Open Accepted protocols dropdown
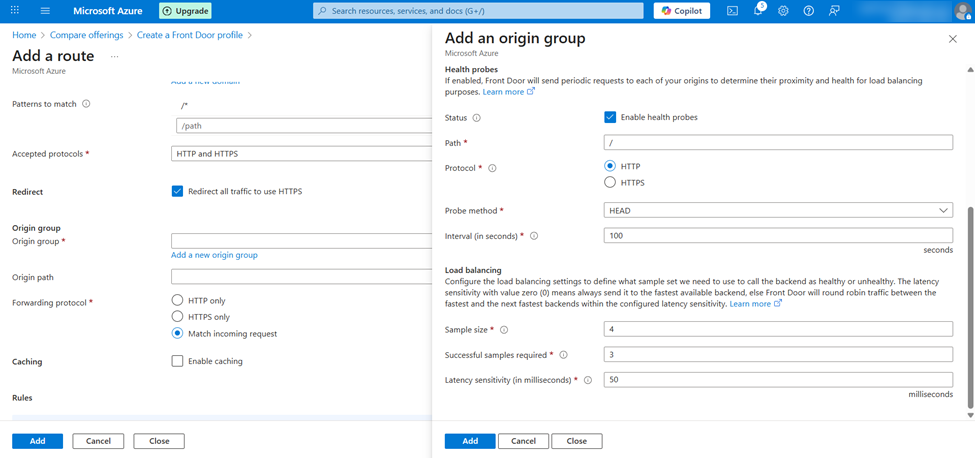Viewport: 975px width, 458px height. tap(301, 153)
